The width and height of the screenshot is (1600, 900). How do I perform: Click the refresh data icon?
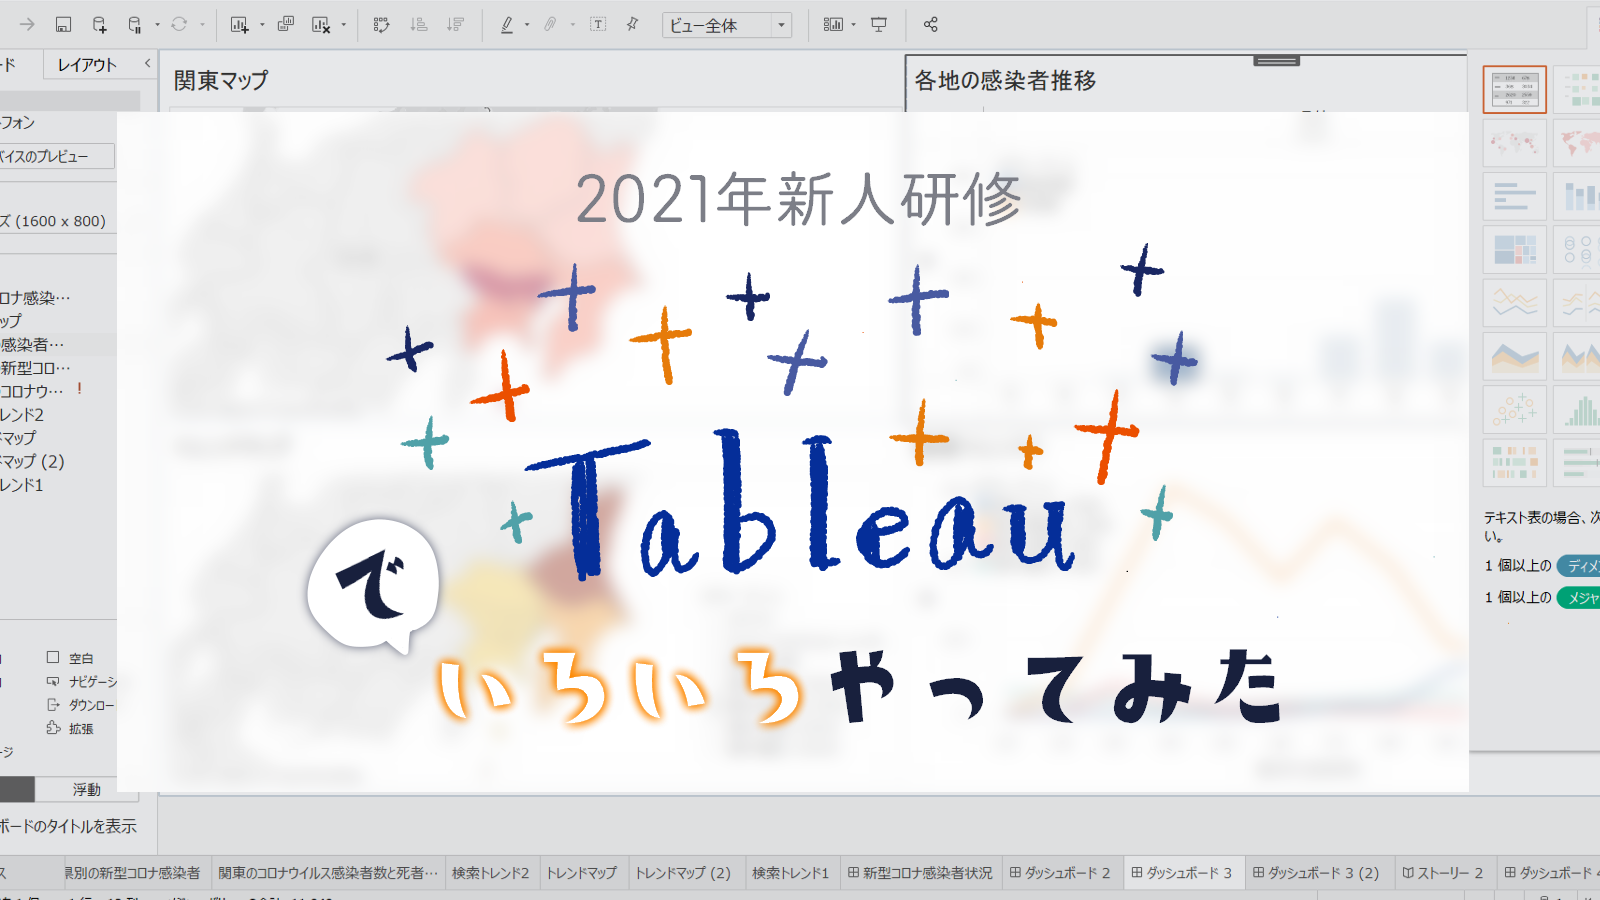179,24
